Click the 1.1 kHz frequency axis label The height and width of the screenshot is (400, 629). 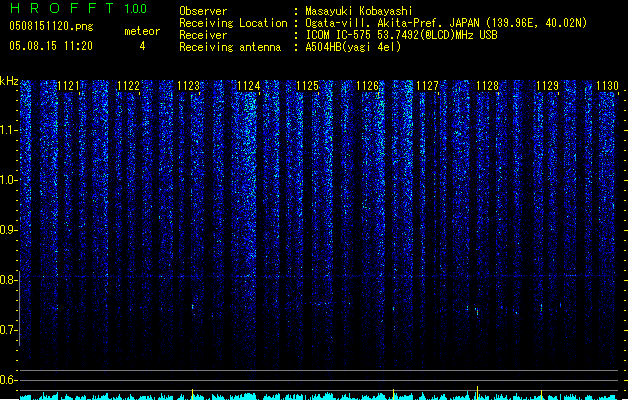coord(8,130)
